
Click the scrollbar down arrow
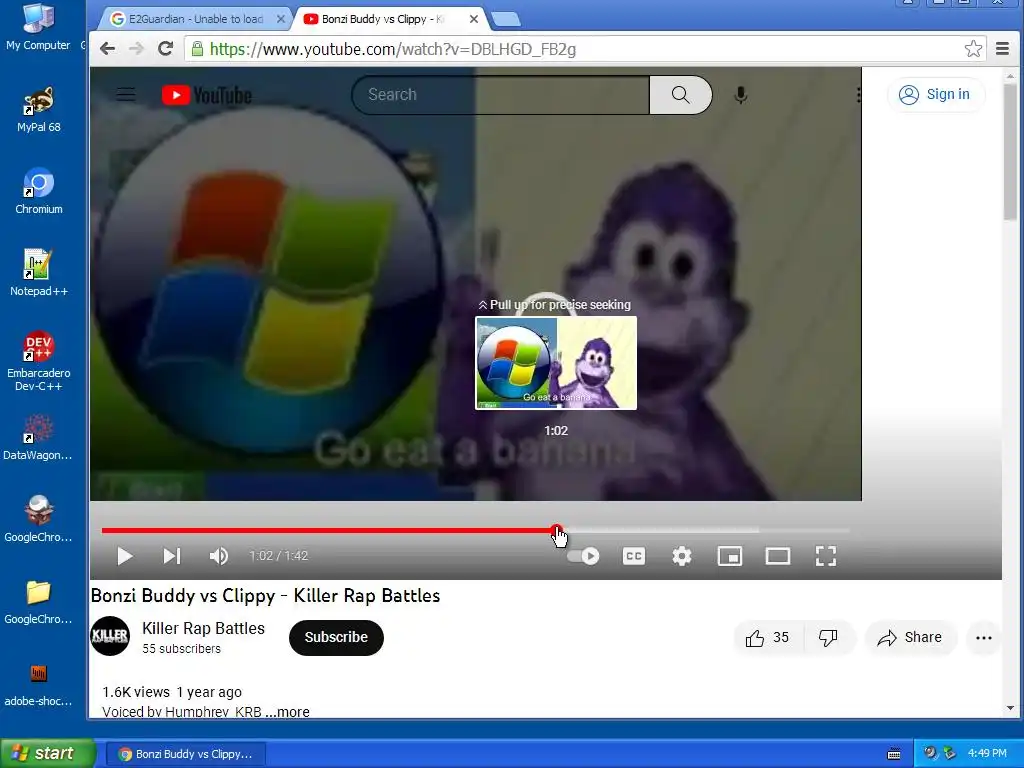click(1010, 709)
